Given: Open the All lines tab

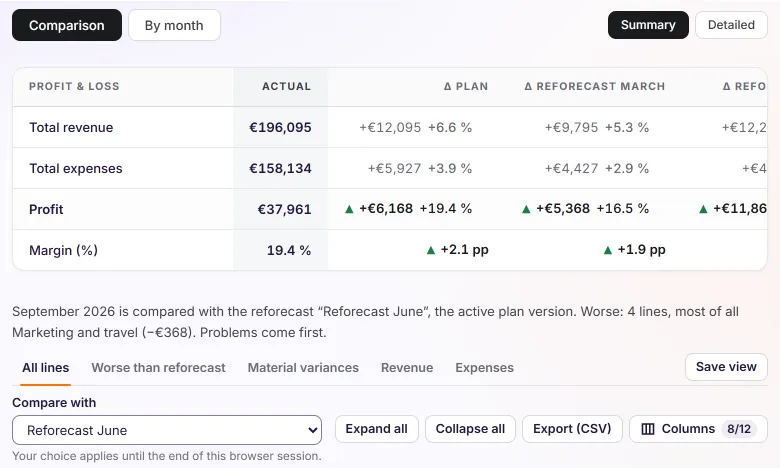Looking at the screenshot, I should (45, 368).
